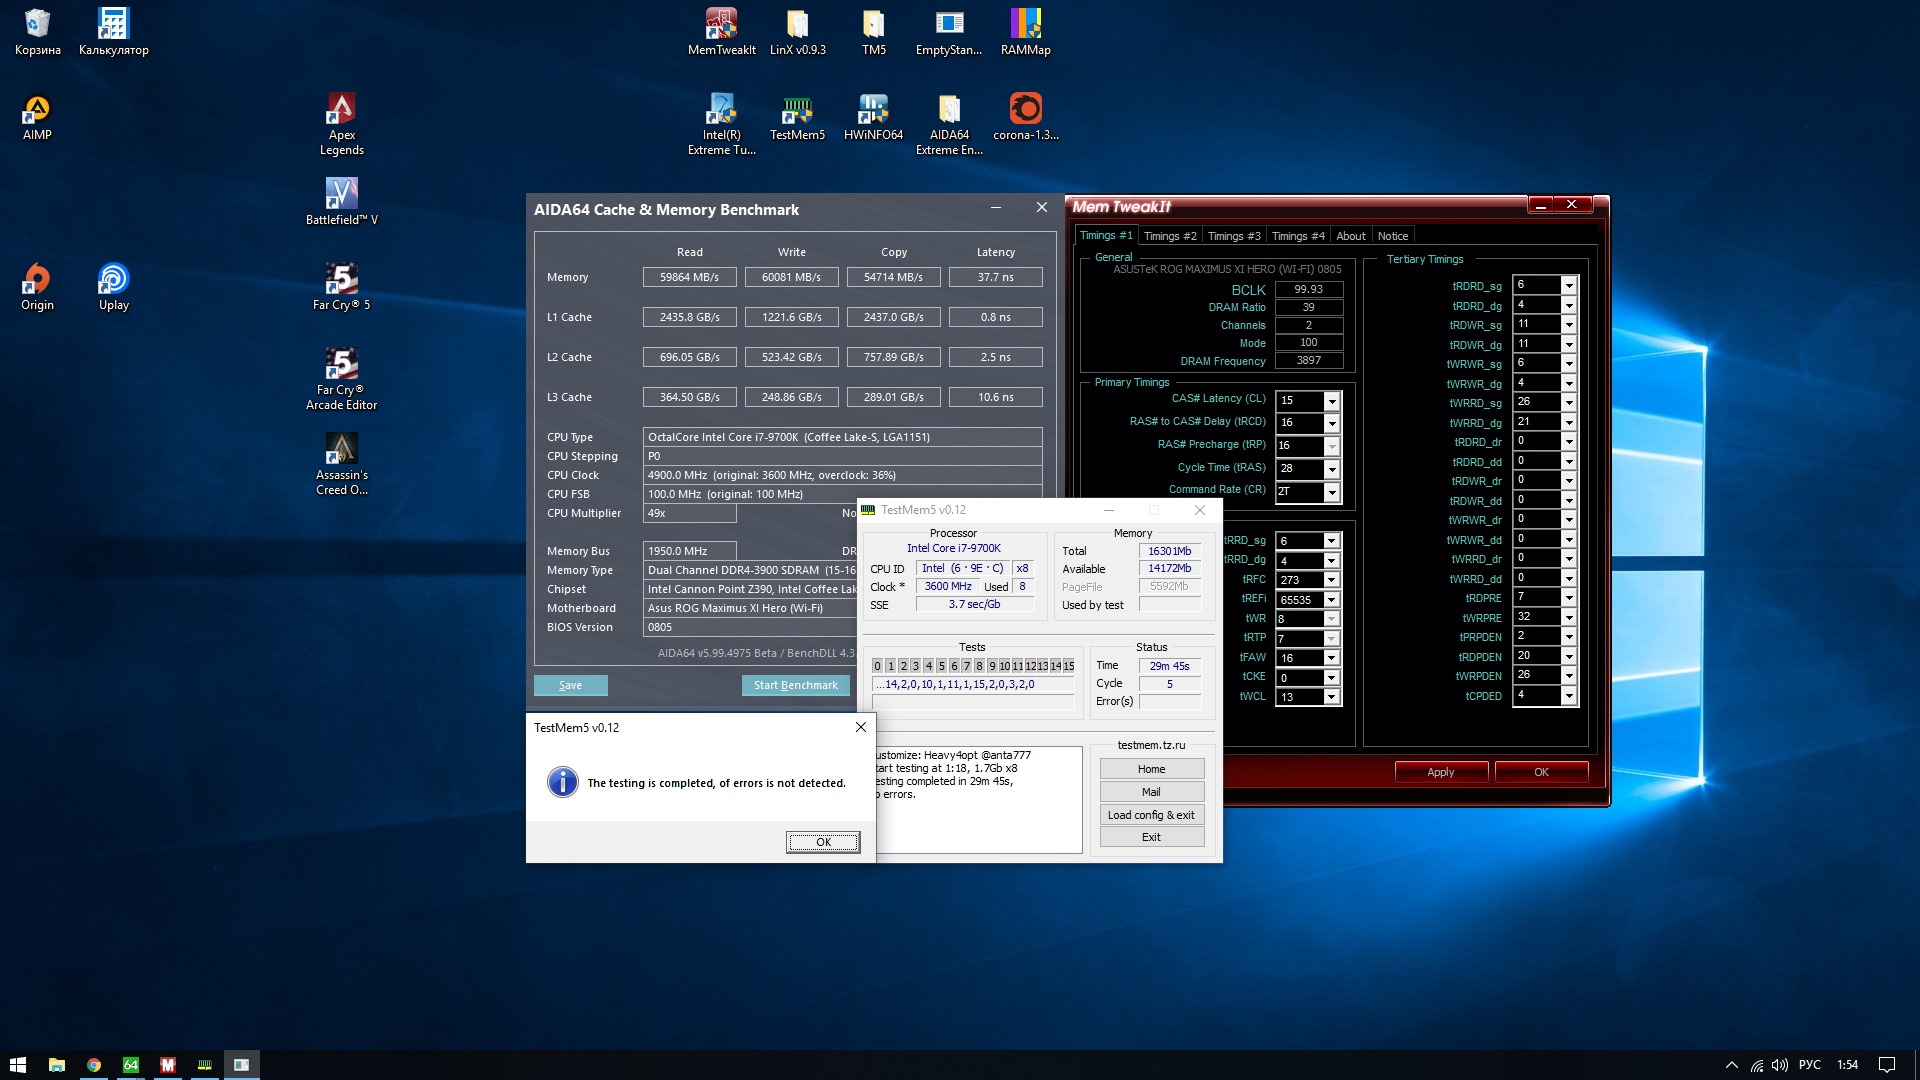Click the Apply button in Mem TweakIt
This screenshot has width=1920, height=1080.
(1440, 772)
